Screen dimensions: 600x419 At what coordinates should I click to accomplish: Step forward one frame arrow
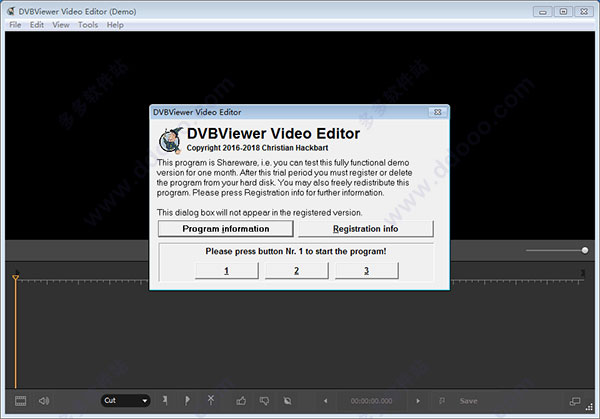(x=418, y=401)
